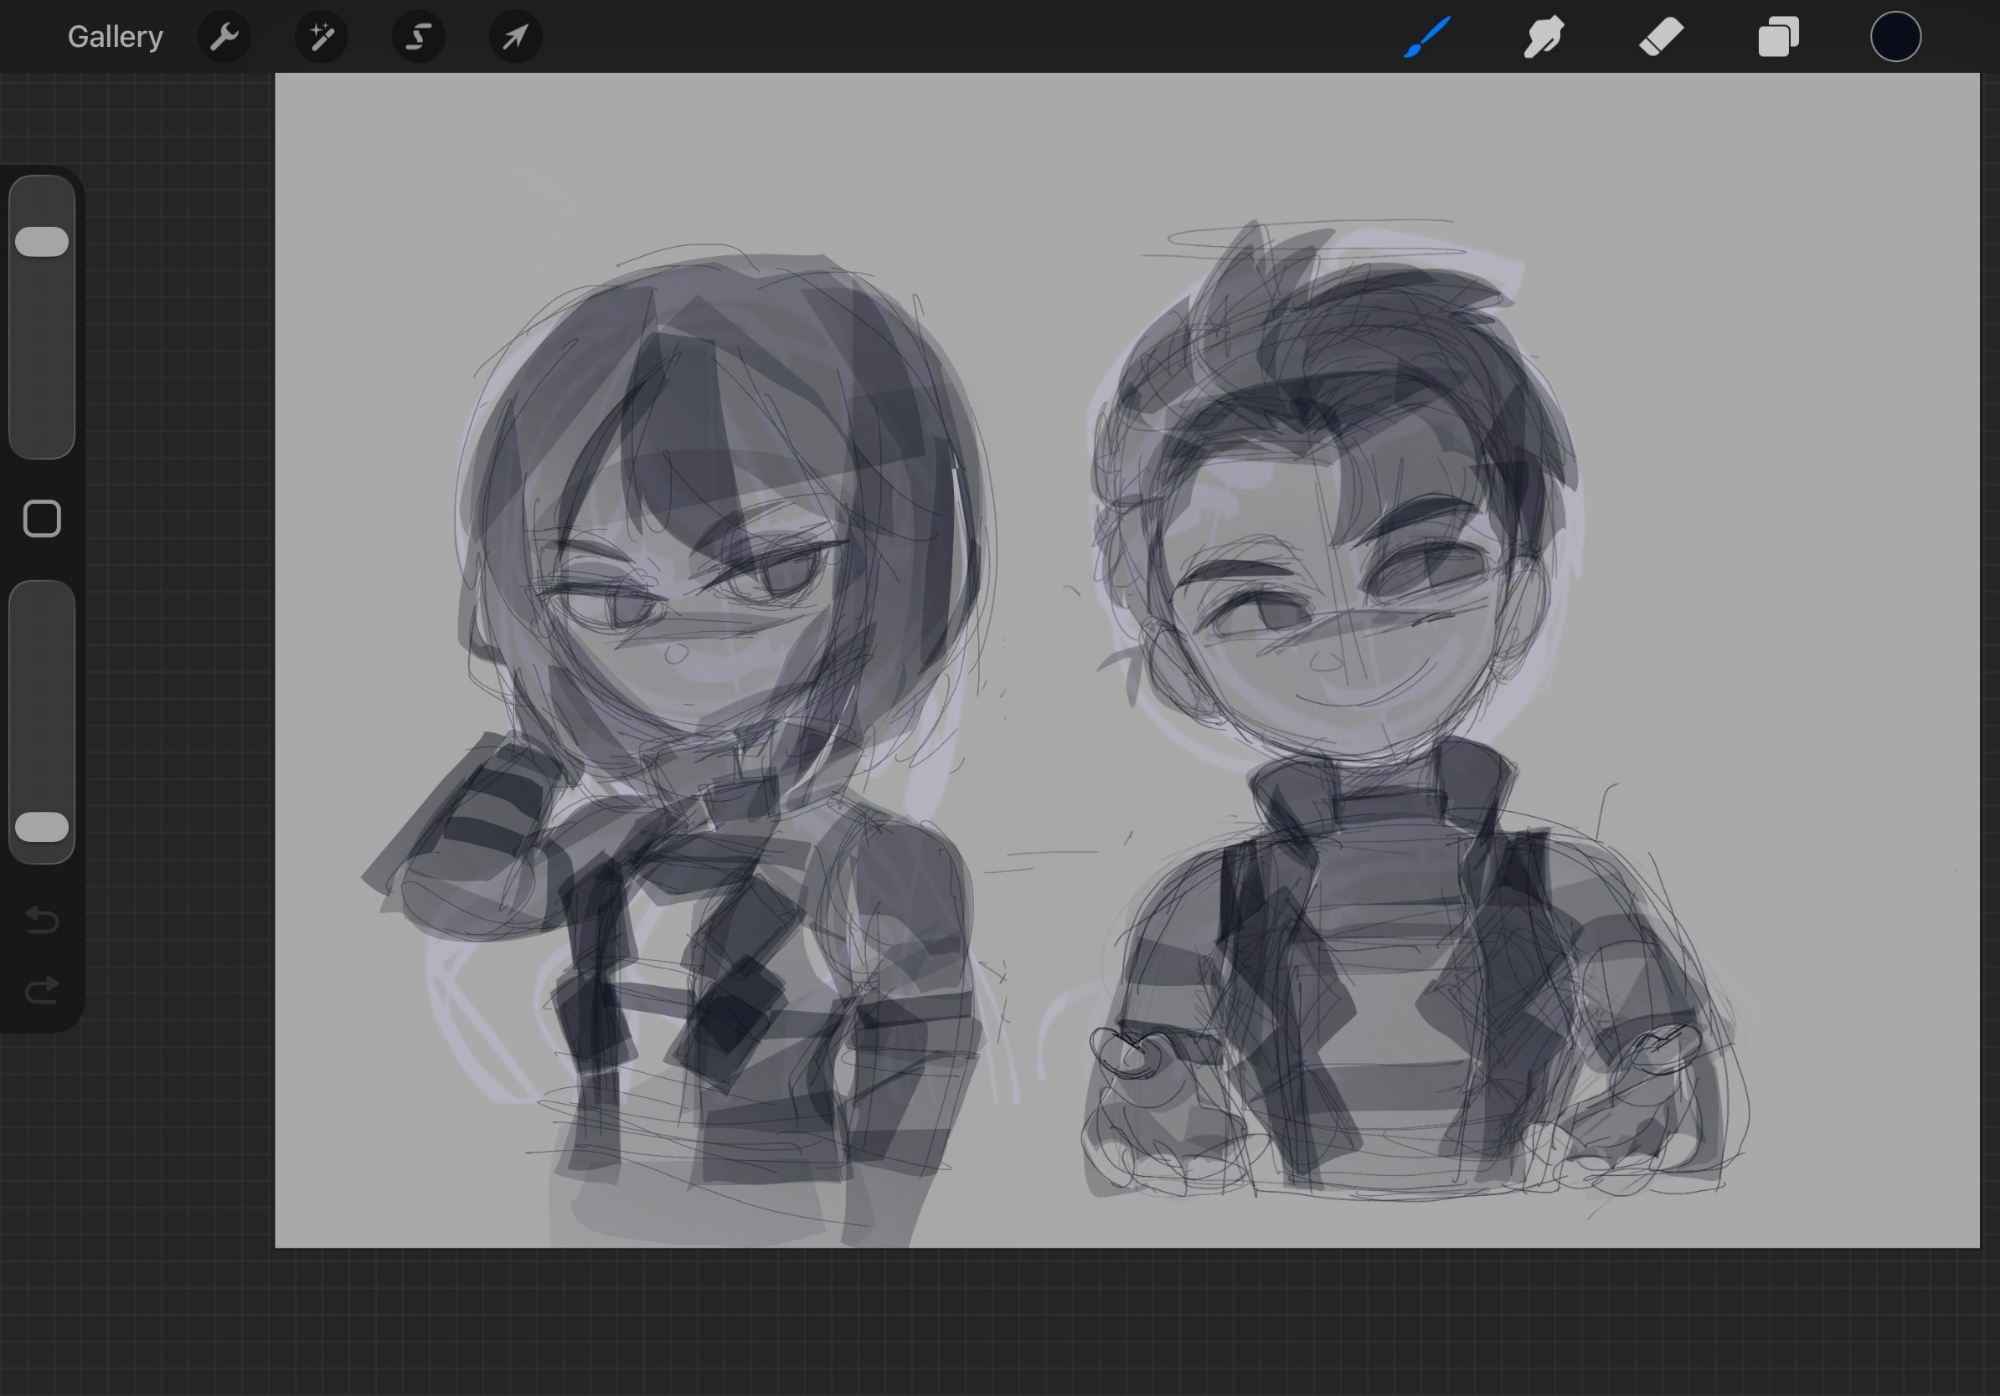Click the brush opacity slider handle
The image size is (2000, 1396).
(x=42, y=827)
